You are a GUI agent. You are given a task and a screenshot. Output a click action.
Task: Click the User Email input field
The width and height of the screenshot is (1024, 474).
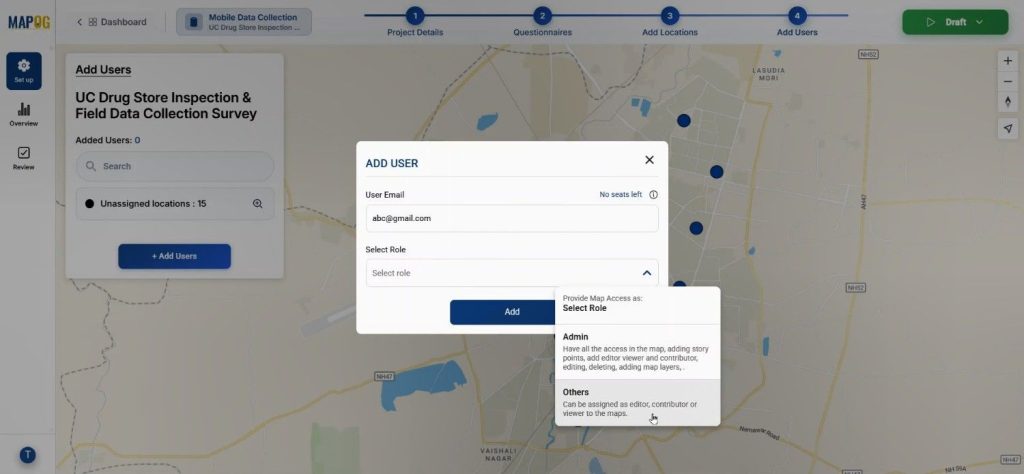511,218
